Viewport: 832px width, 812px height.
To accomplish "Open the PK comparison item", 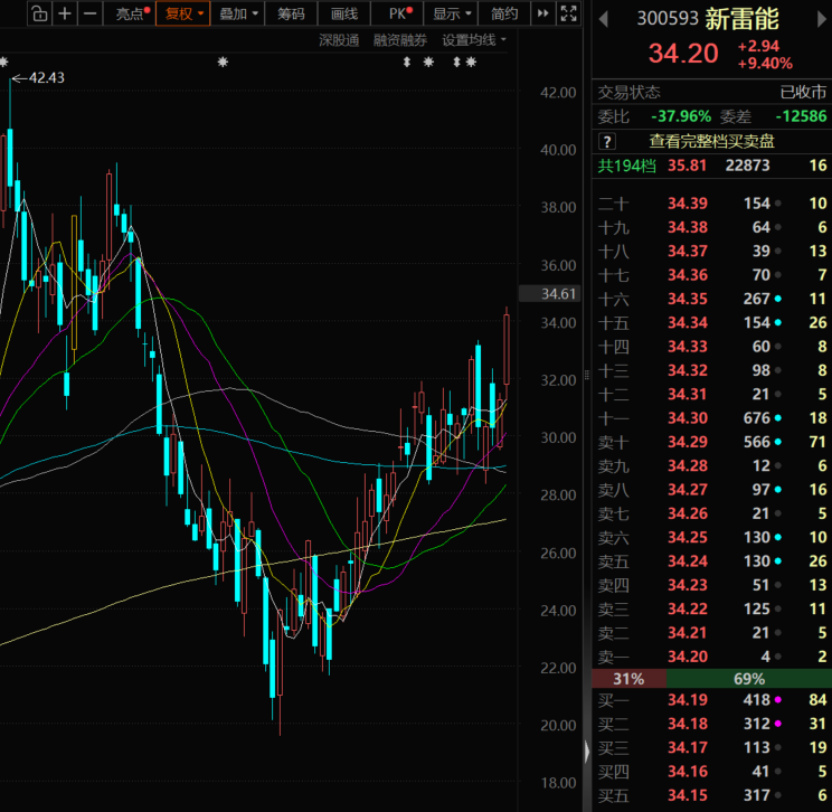I will point(397,14).
